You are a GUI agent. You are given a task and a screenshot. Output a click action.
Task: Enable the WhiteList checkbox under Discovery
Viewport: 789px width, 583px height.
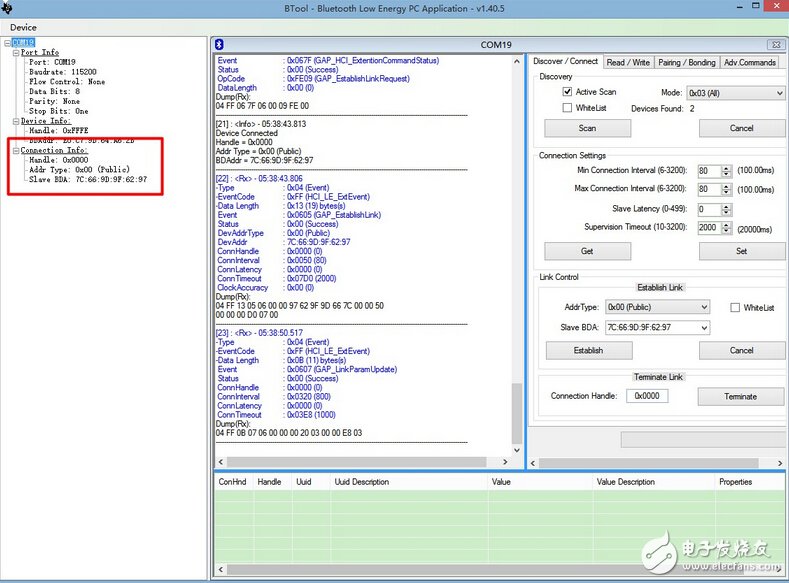click(568, 108)
